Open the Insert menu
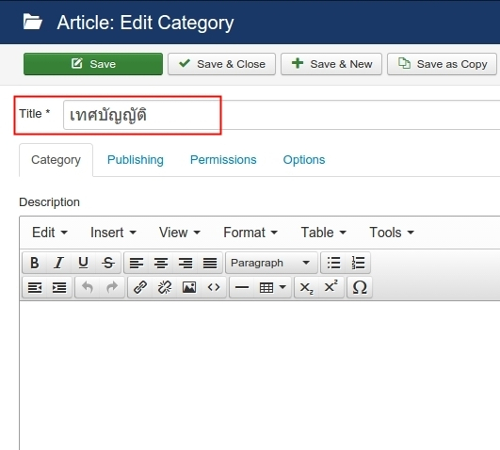The image size is (500, 450). (x=113, y=232)
